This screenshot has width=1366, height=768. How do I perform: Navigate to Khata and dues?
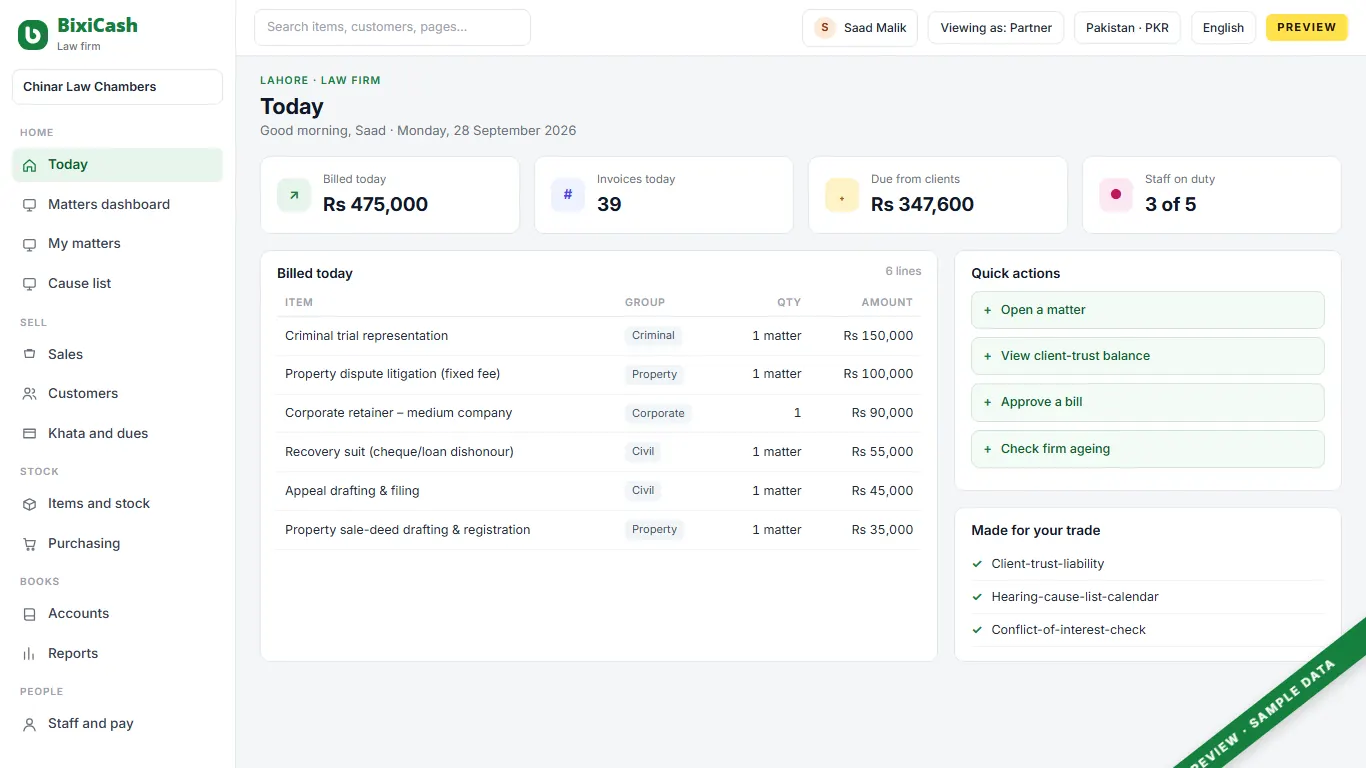click(117, 434)
